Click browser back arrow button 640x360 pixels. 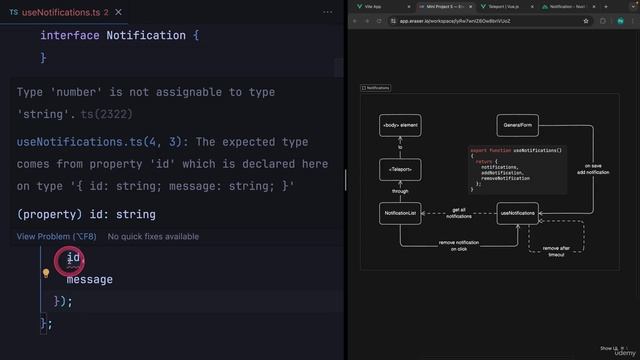[x=355, y=21]
